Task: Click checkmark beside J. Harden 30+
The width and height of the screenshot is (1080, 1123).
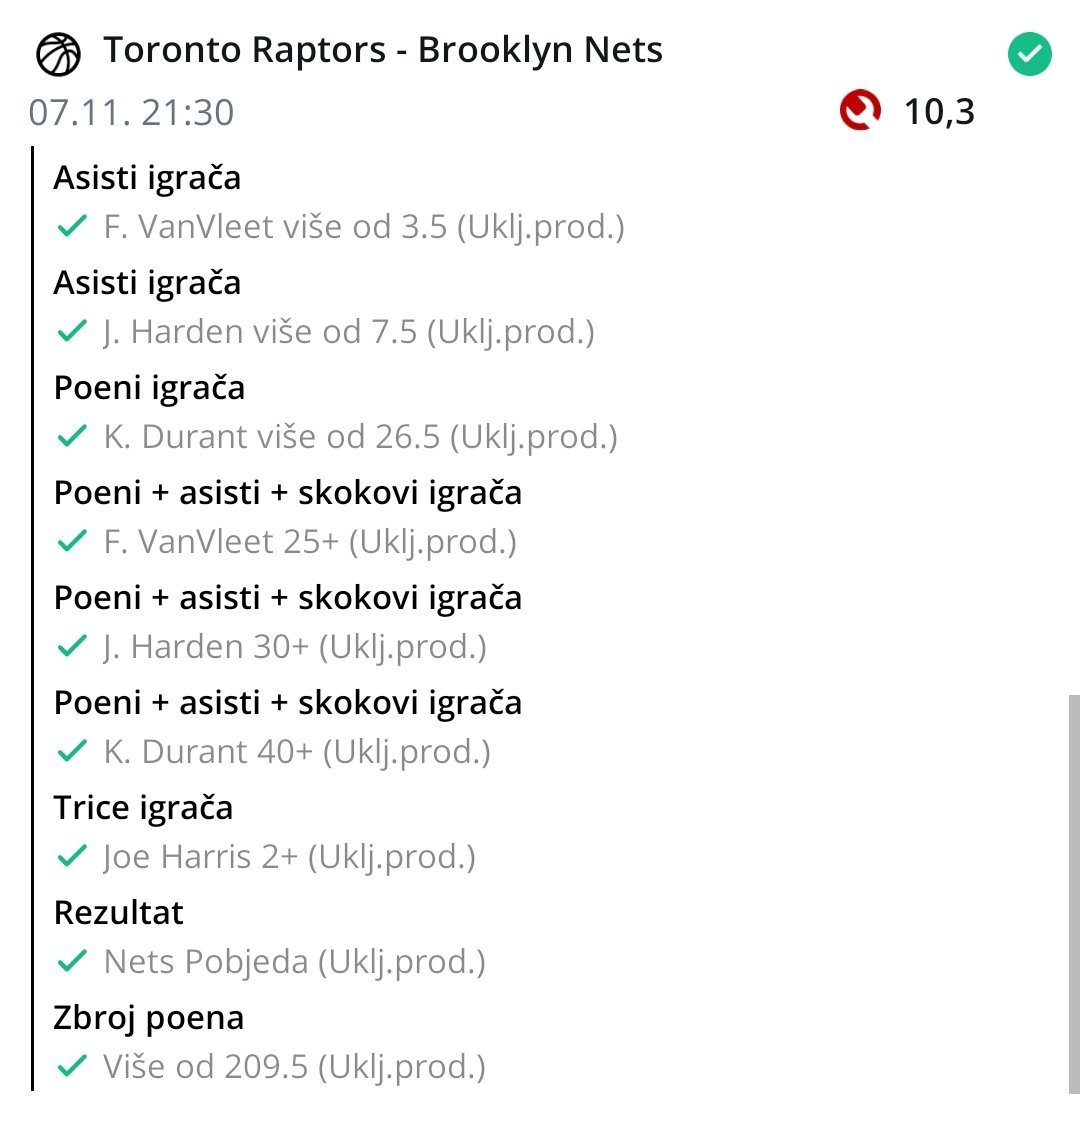Action: [72, 647]
